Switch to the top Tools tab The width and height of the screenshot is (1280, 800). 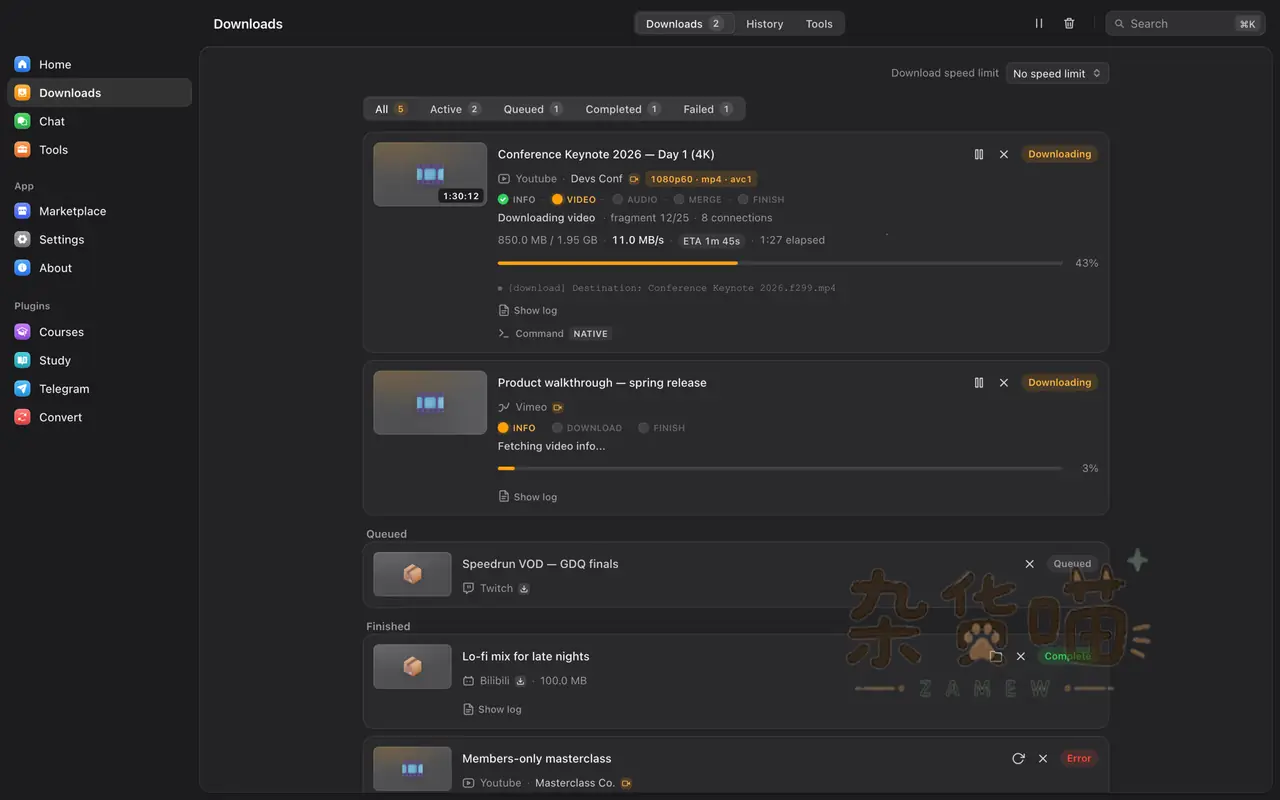pyautogui.click(x=819, y=23)
